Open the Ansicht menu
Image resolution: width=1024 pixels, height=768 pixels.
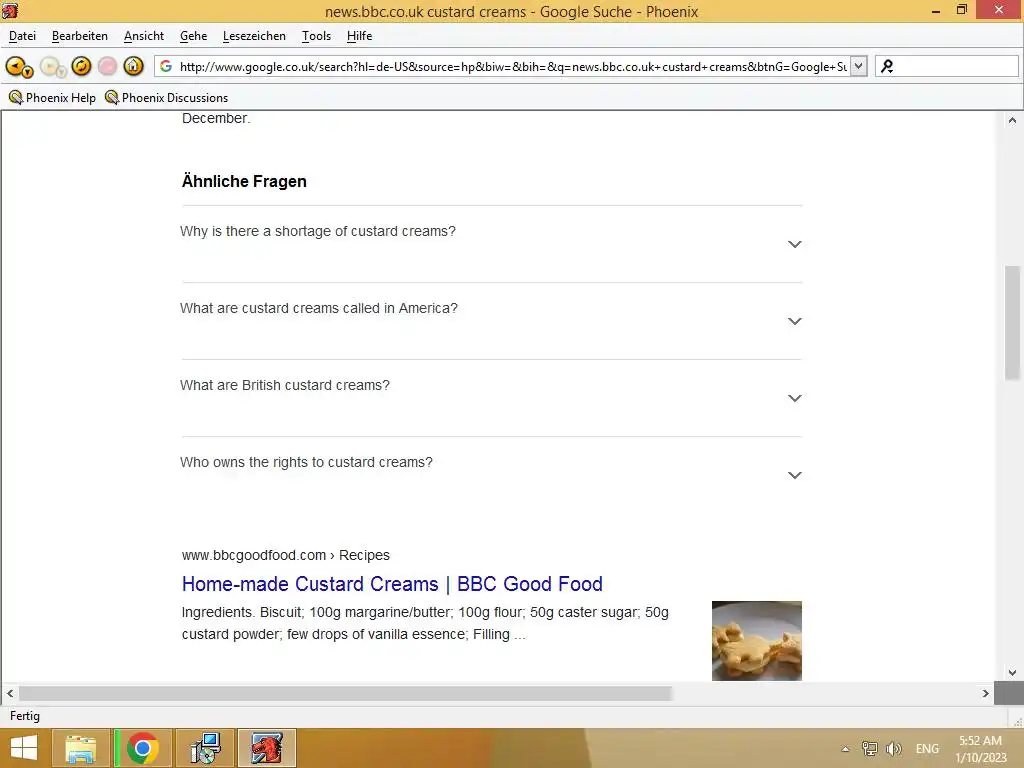144,36
